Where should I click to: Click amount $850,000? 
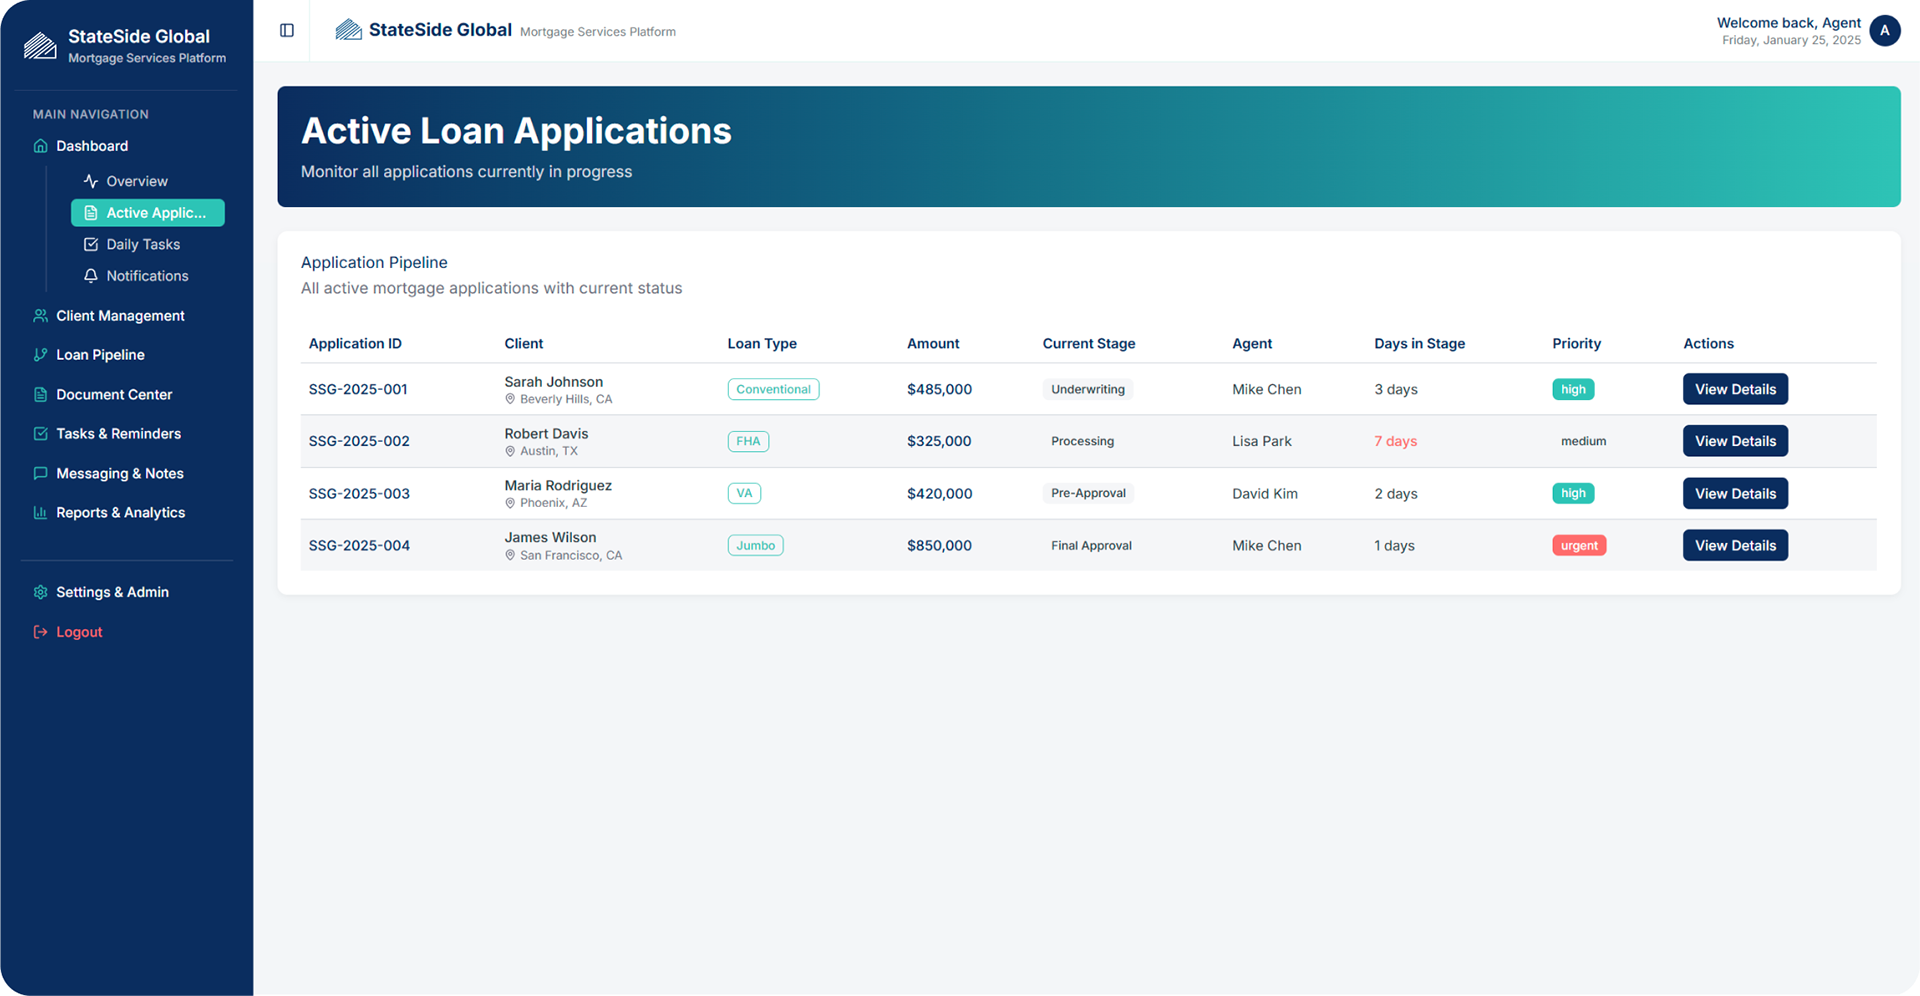point(939,545)
